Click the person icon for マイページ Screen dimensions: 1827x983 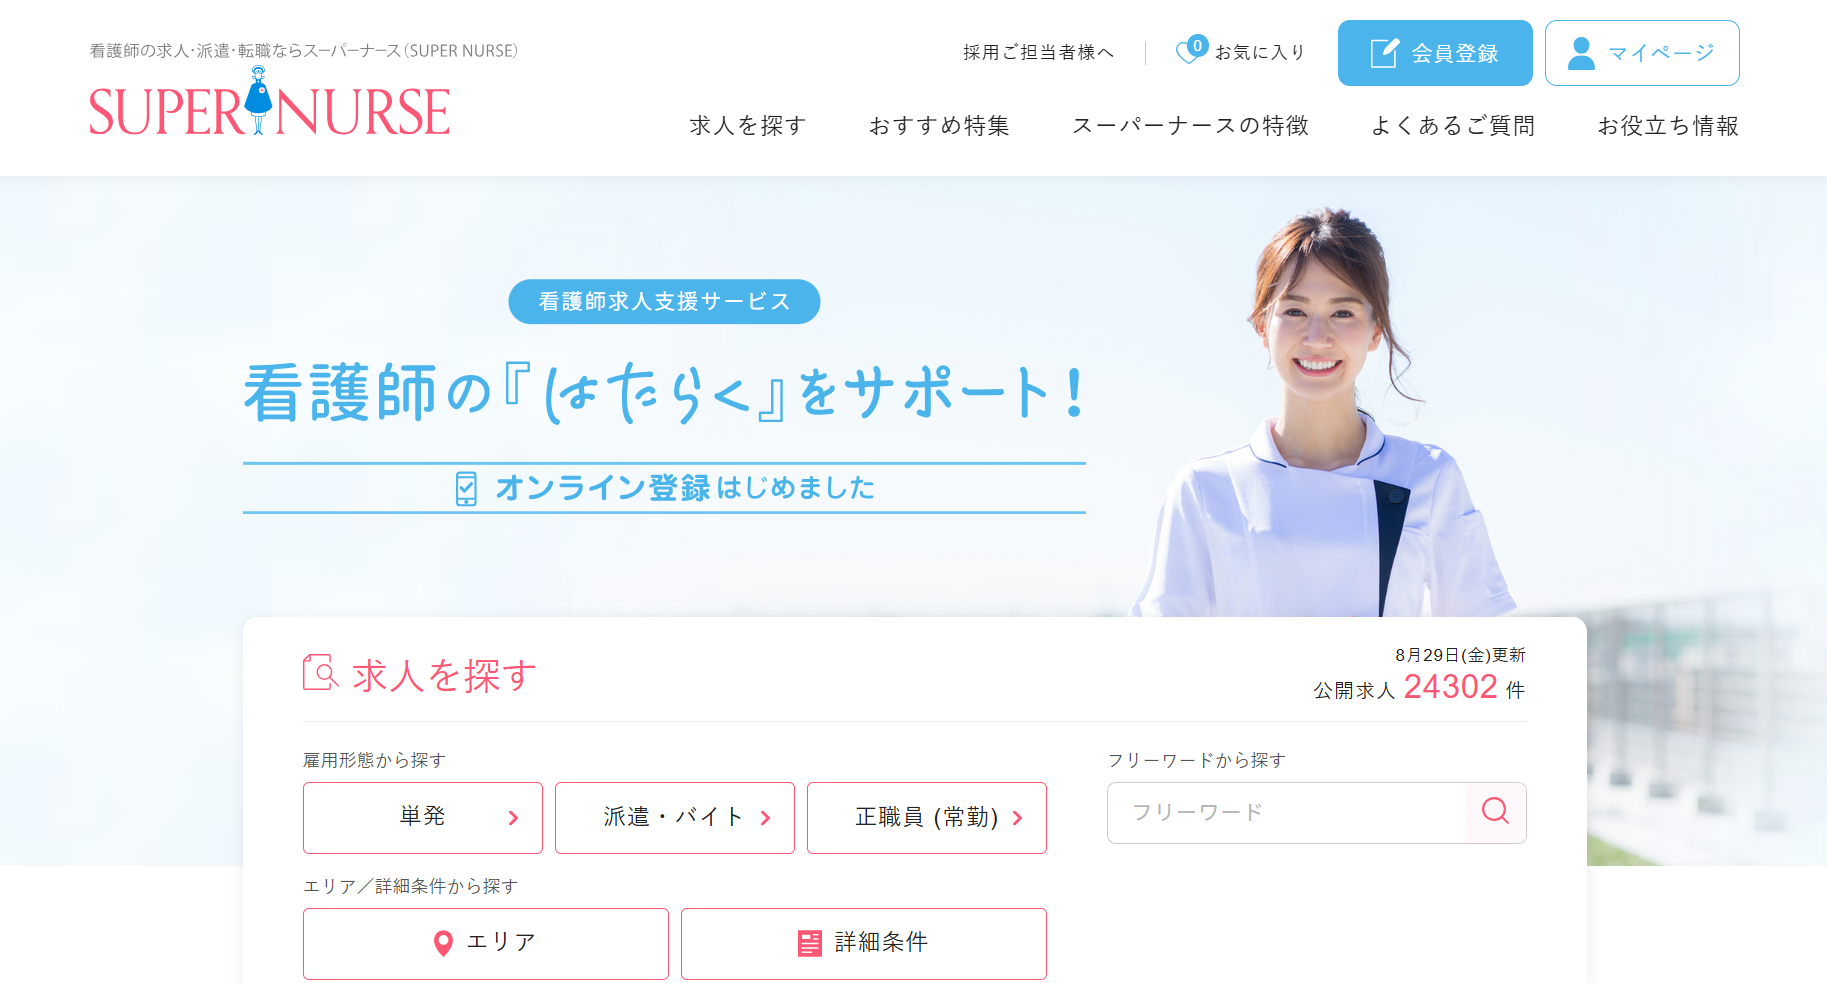click(x=1581, y=53)
